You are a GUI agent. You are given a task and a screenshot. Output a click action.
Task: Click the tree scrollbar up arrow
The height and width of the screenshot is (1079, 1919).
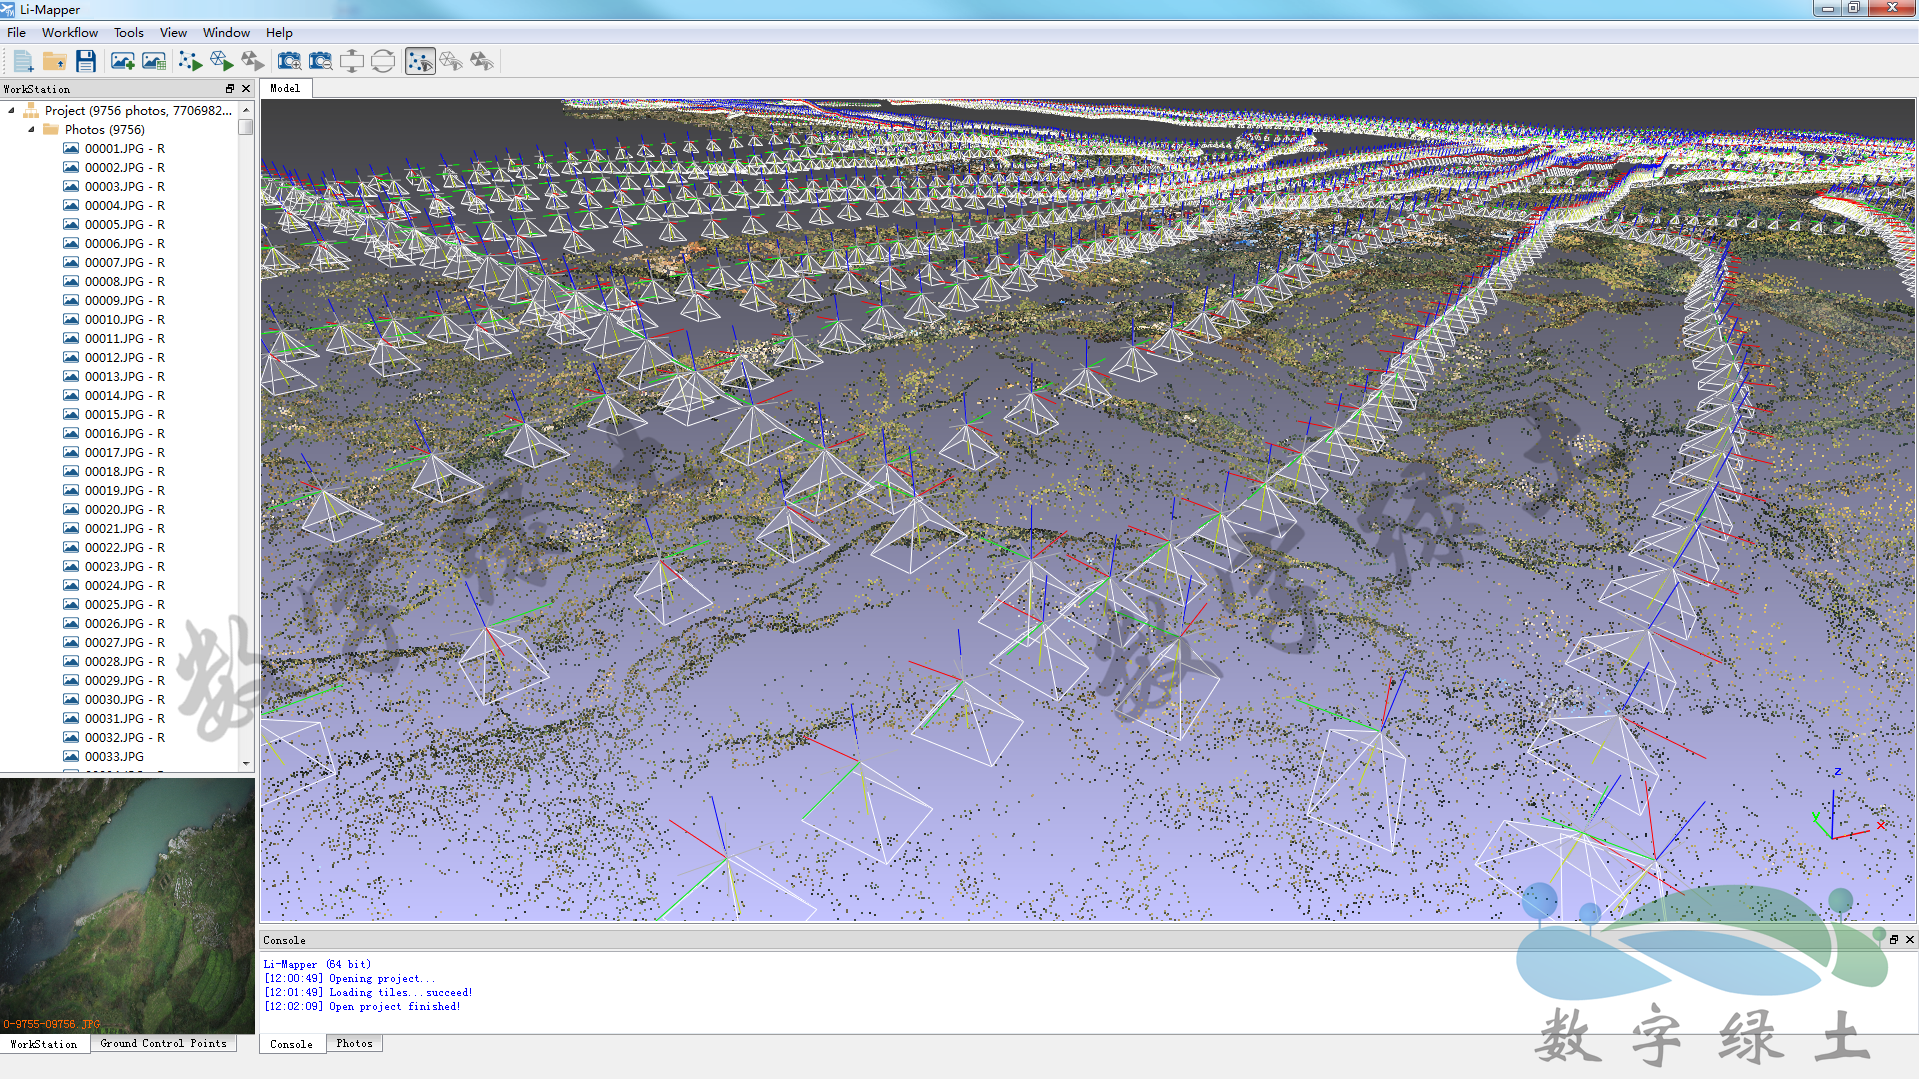[x=246, y=110]
